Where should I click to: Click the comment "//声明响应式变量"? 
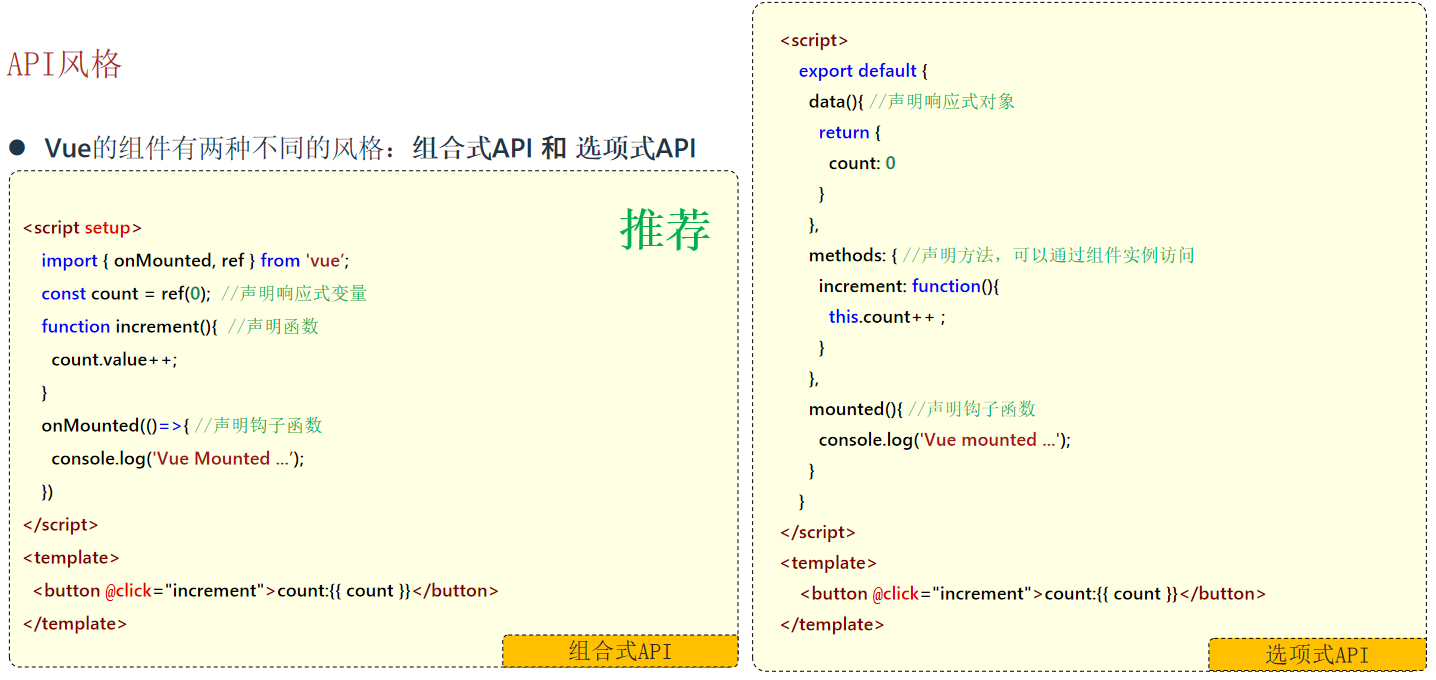[294, 294]
